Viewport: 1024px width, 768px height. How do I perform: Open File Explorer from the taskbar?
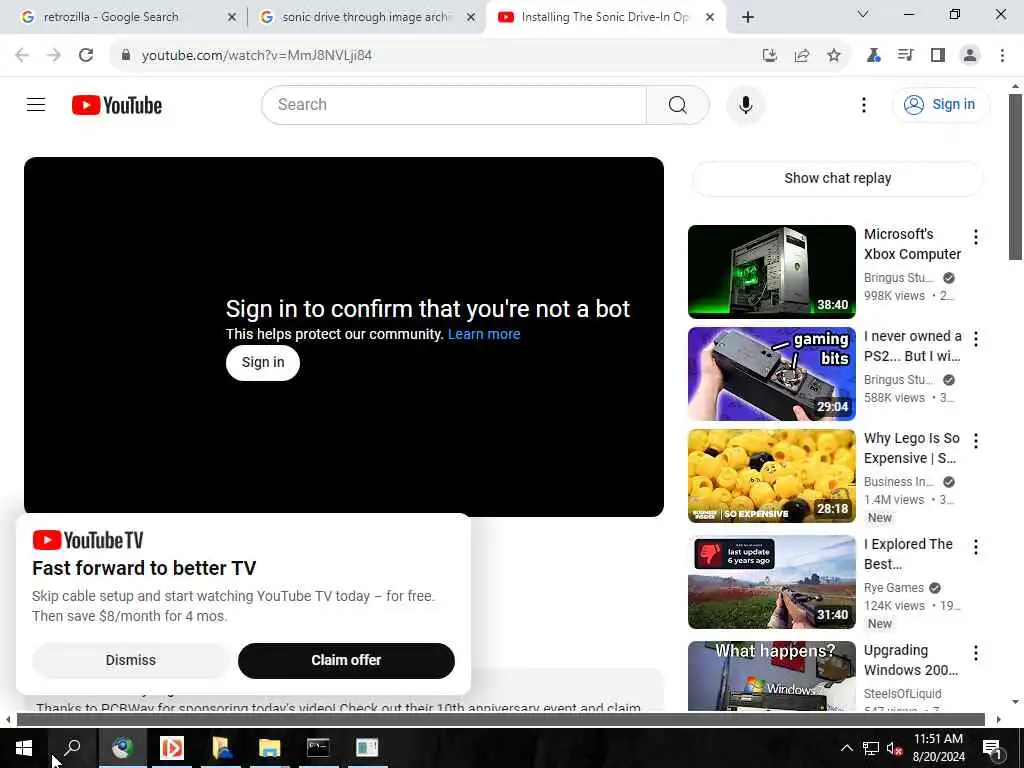[269, 748]
